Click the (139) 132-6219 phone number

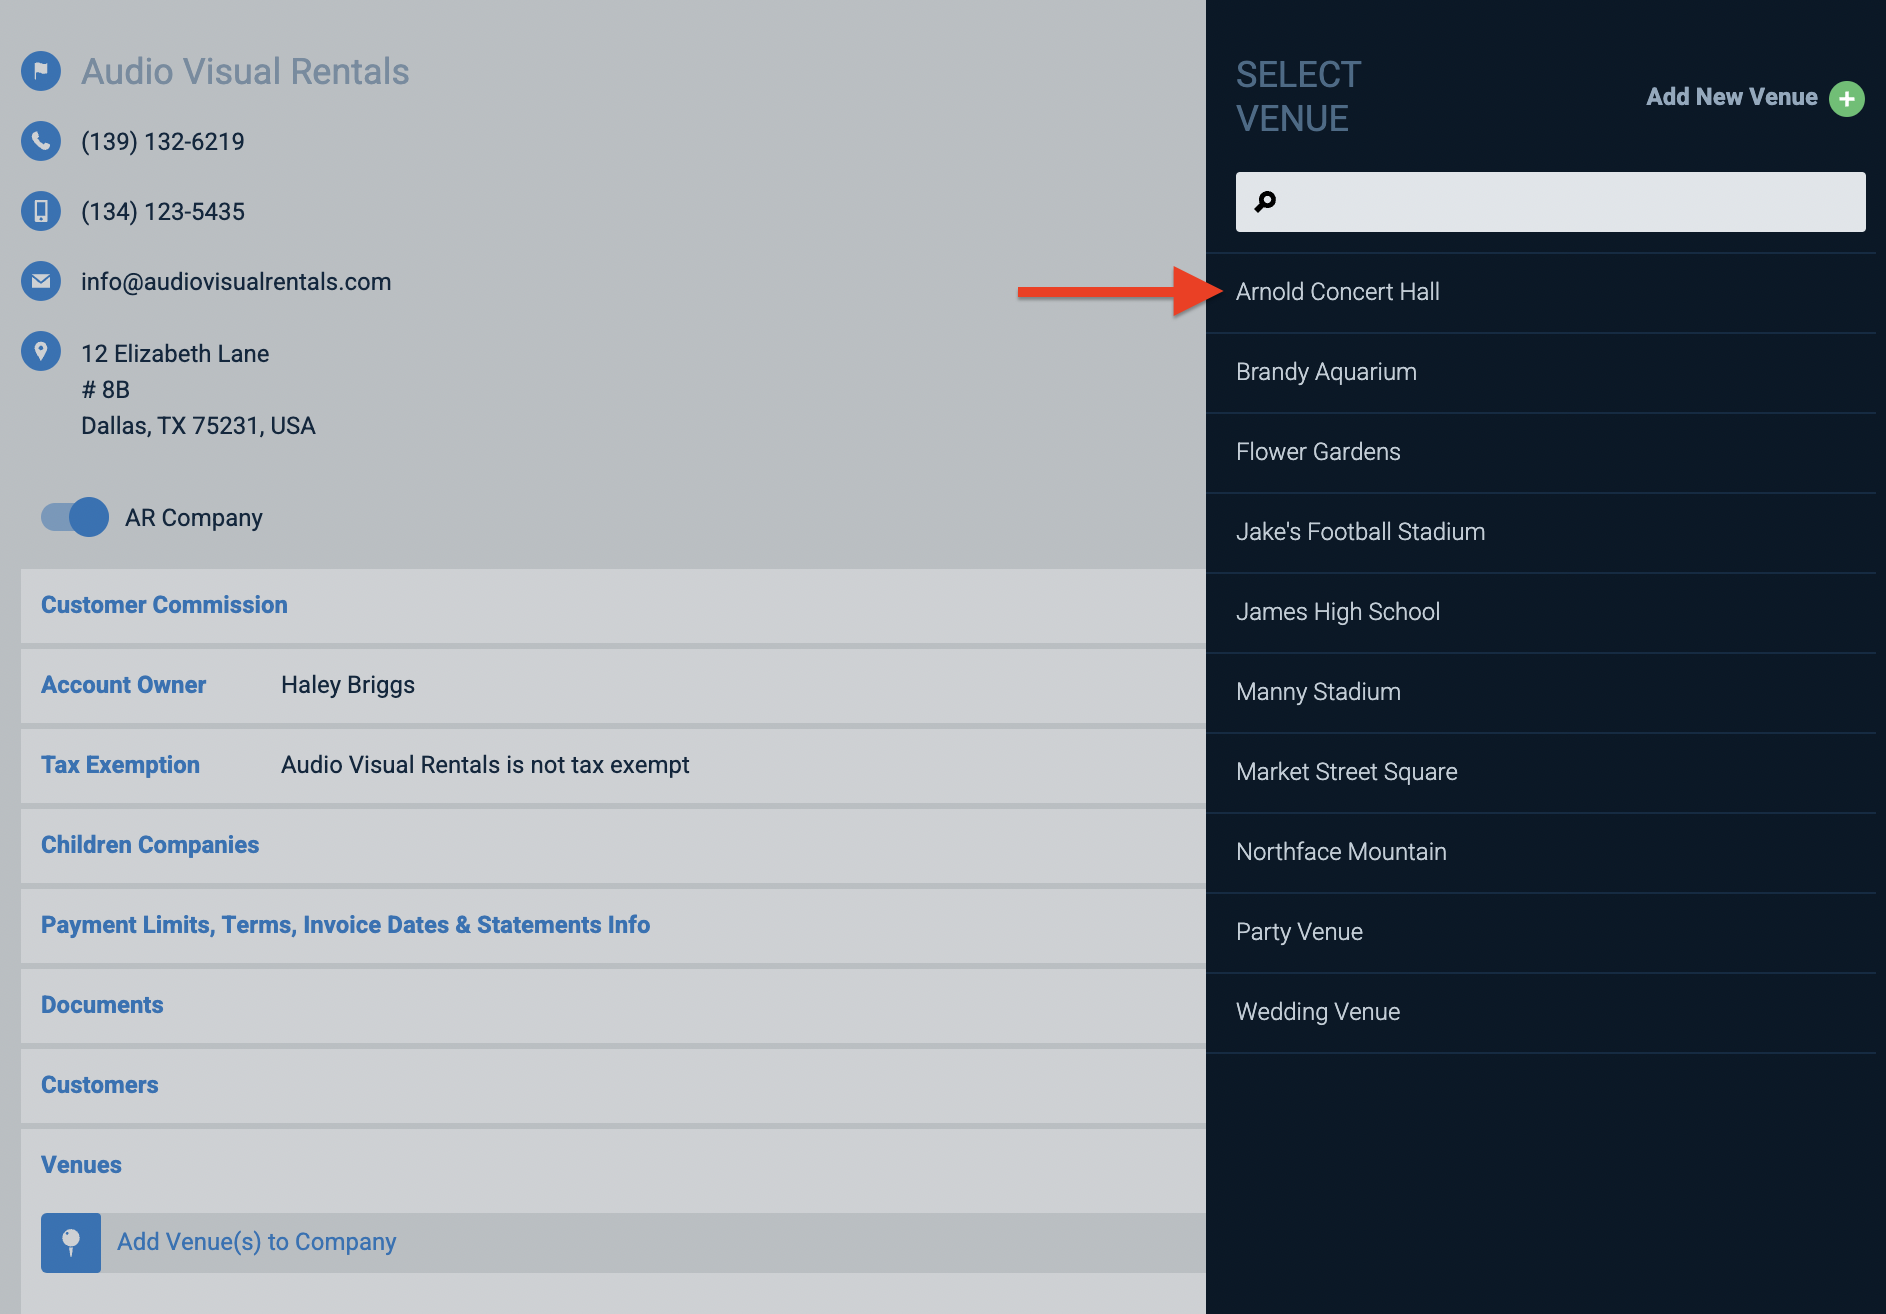click(x=163, y=142)
